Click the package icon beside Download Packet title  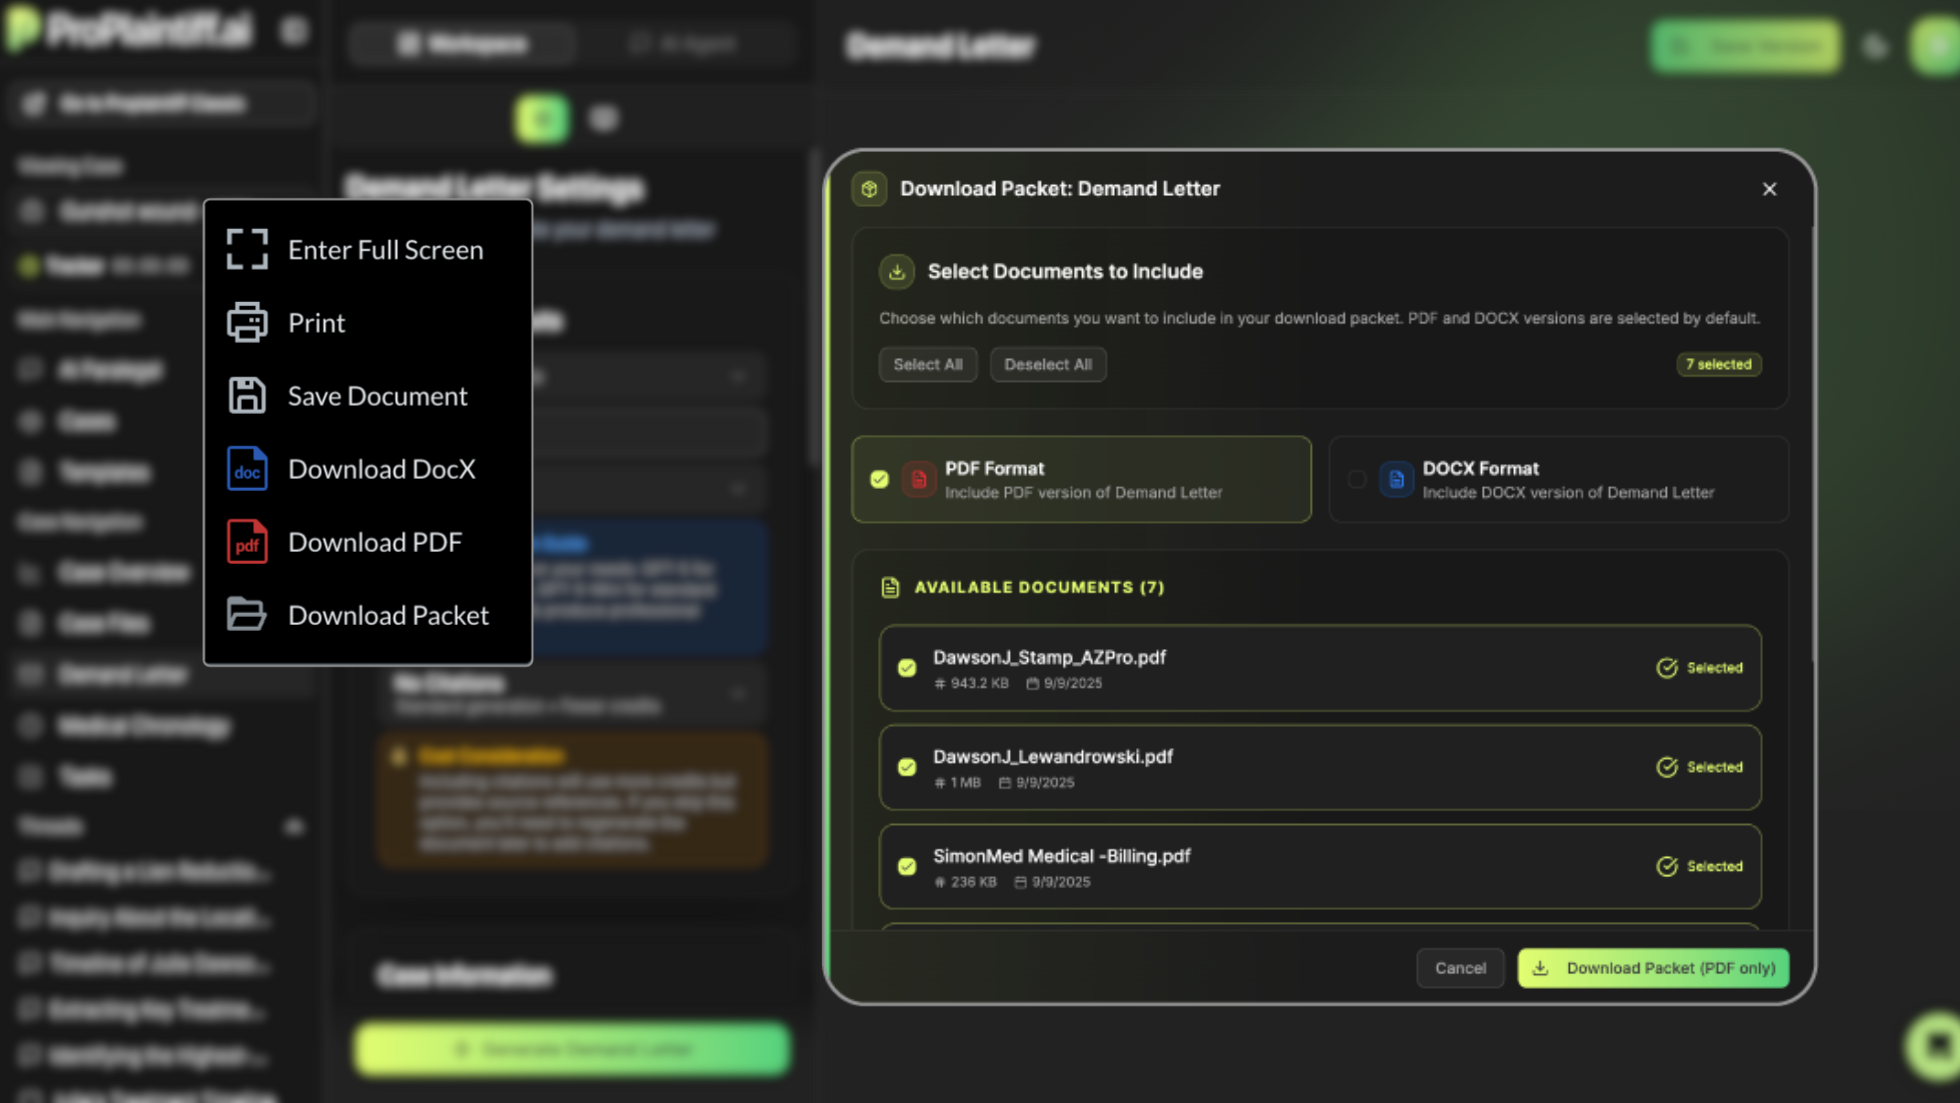tap(869, 189)
